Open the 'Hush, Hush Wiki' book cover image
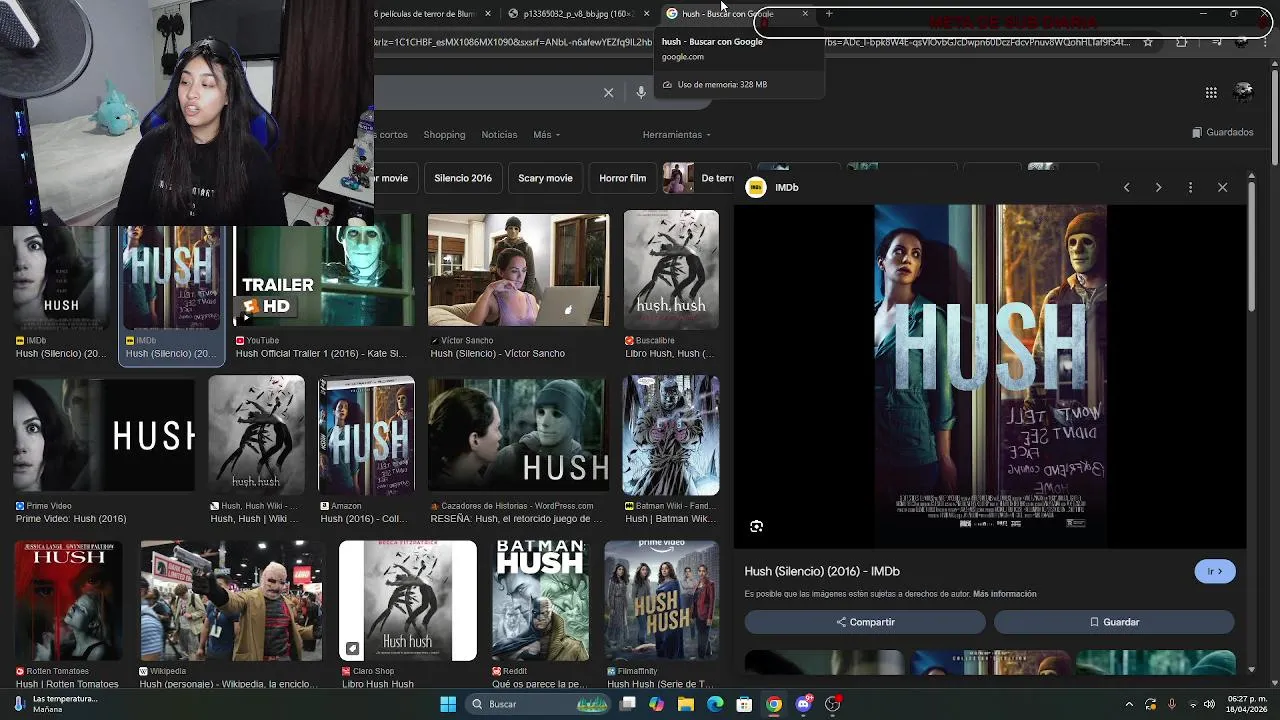1280x720 pixels. [256, 436]
